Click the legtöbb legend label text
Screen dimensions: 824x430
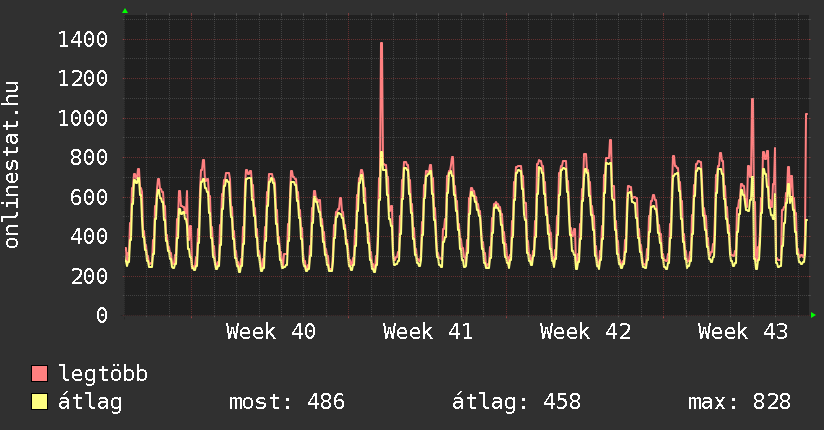[103, 374]
